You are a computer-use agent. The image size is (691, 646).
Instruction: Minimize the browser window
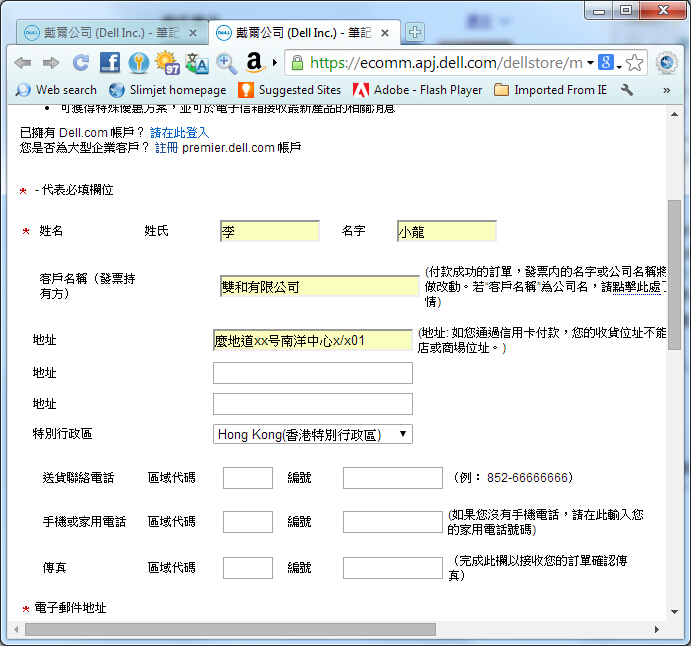tap(599, 10)
